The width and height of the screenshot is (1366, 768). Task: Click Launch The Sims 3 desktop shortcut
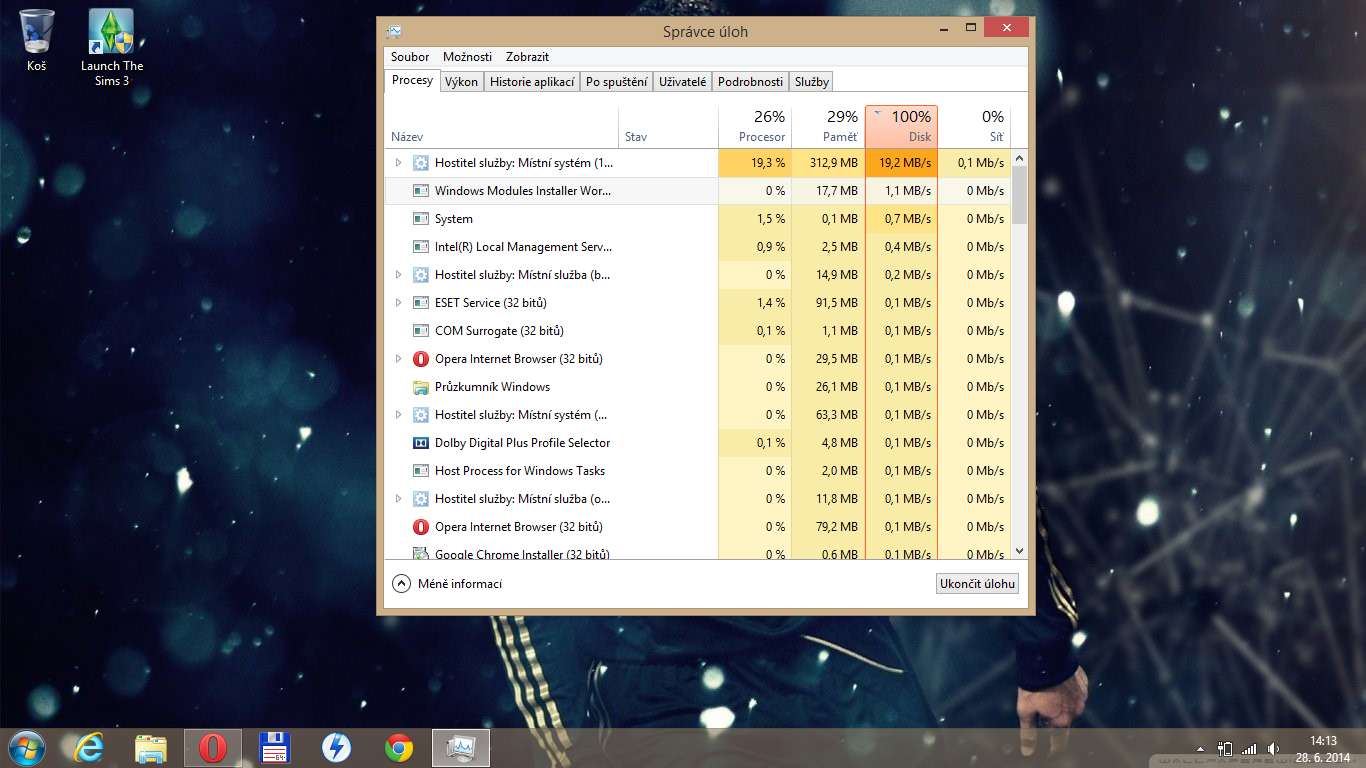(x=112, y=48)
